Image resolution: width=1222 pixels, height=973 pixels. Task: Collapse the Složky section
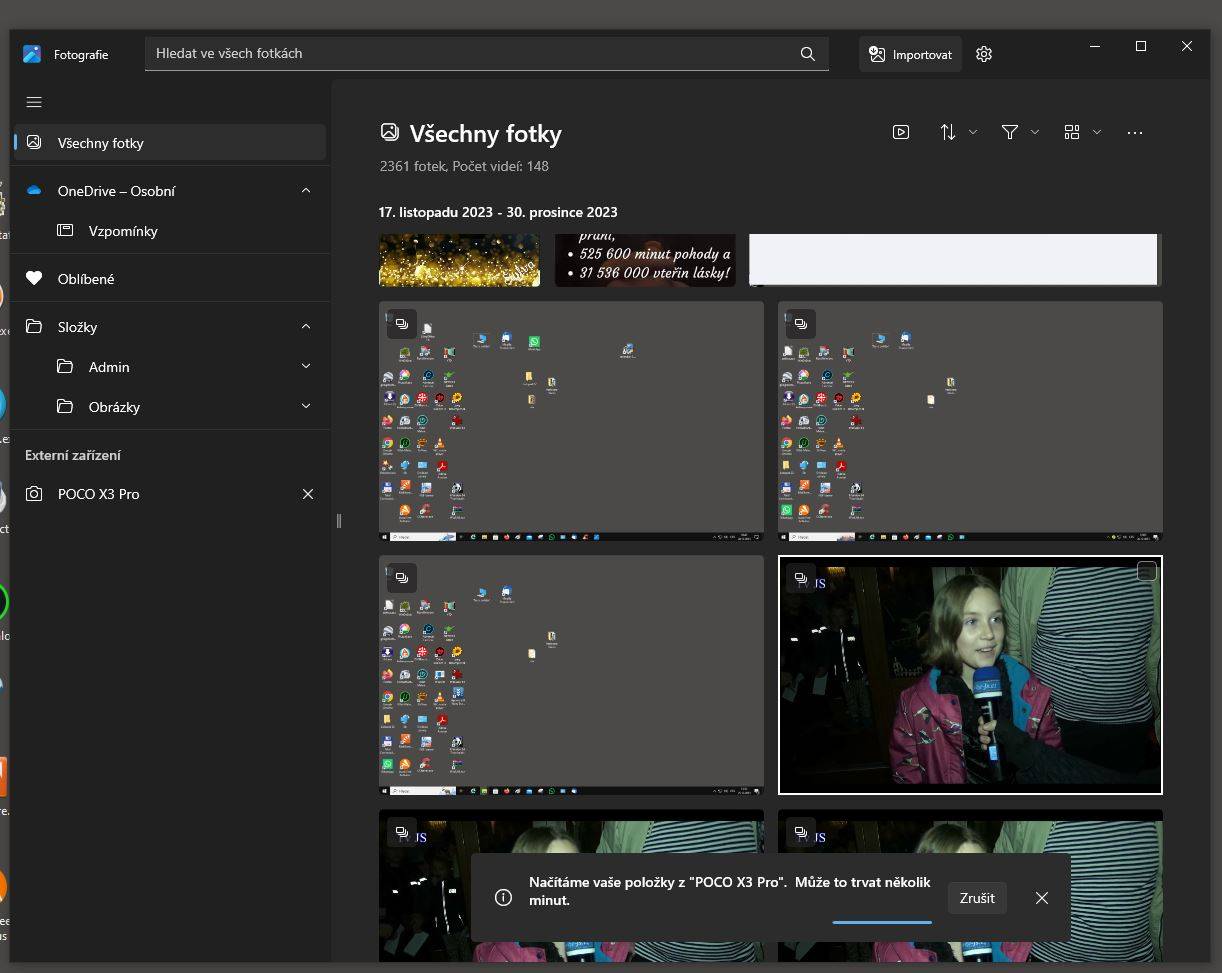pos(306,326)
